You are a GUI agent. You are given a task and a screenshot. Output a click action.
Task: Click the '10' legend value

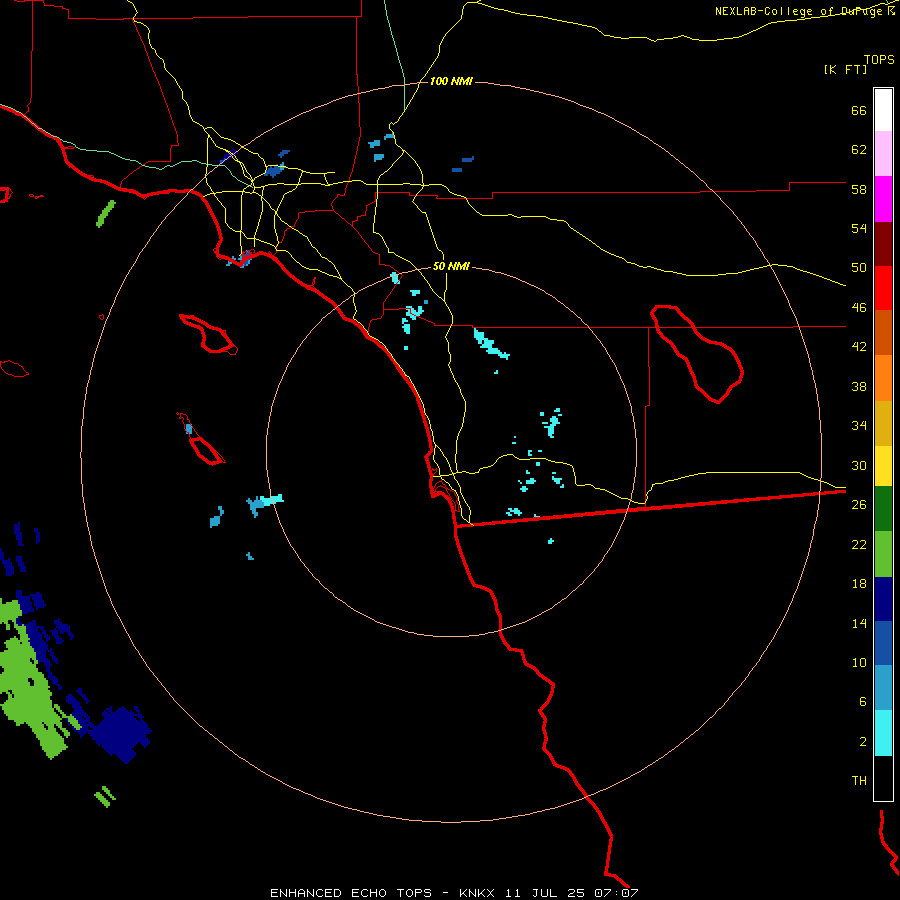pyautogui.click(x=859, y=663)
